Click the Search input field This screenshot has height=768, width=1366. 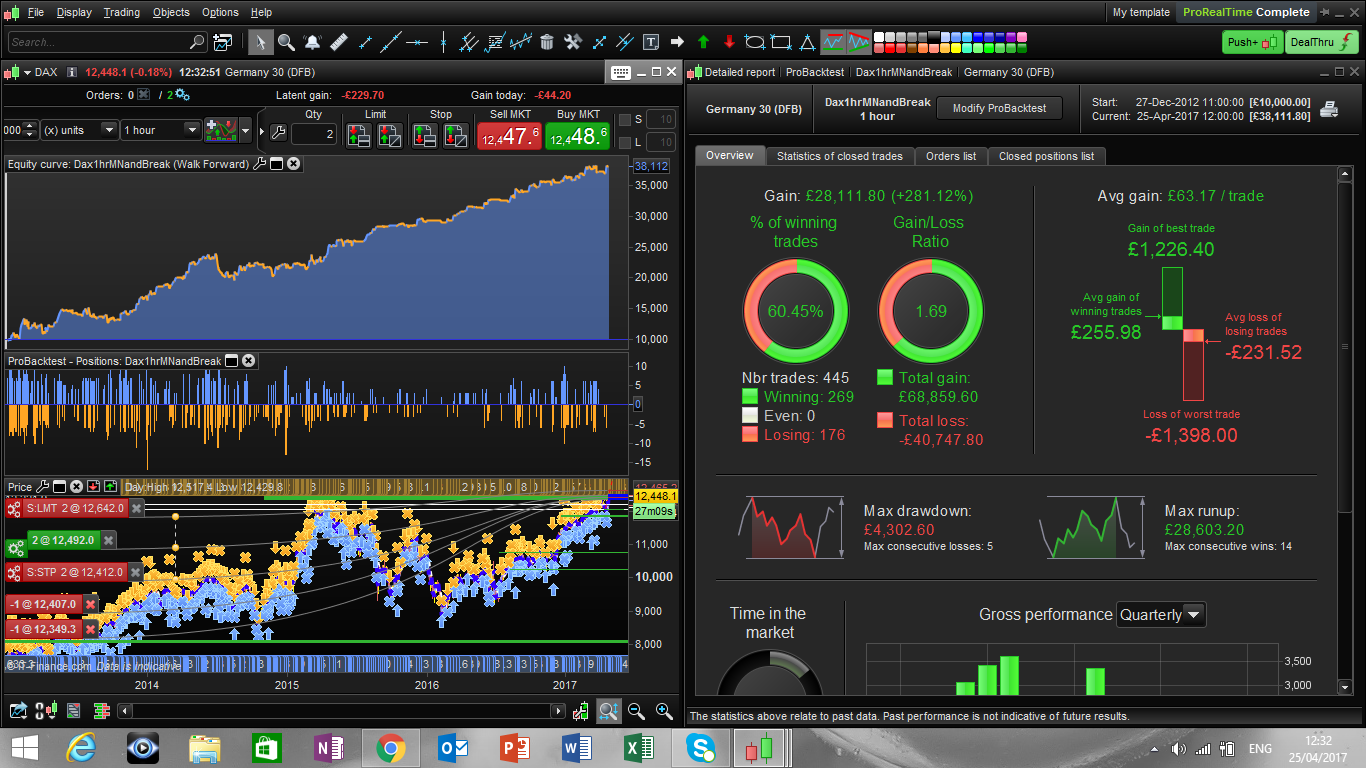(106, 42)
